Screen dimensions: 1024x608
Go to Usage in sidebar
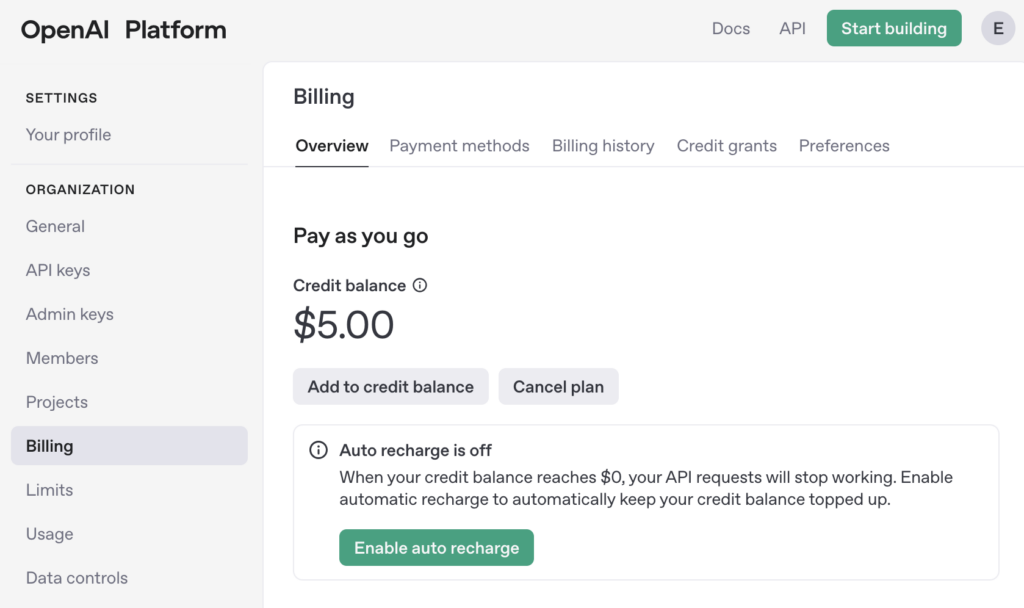[50, 534]
